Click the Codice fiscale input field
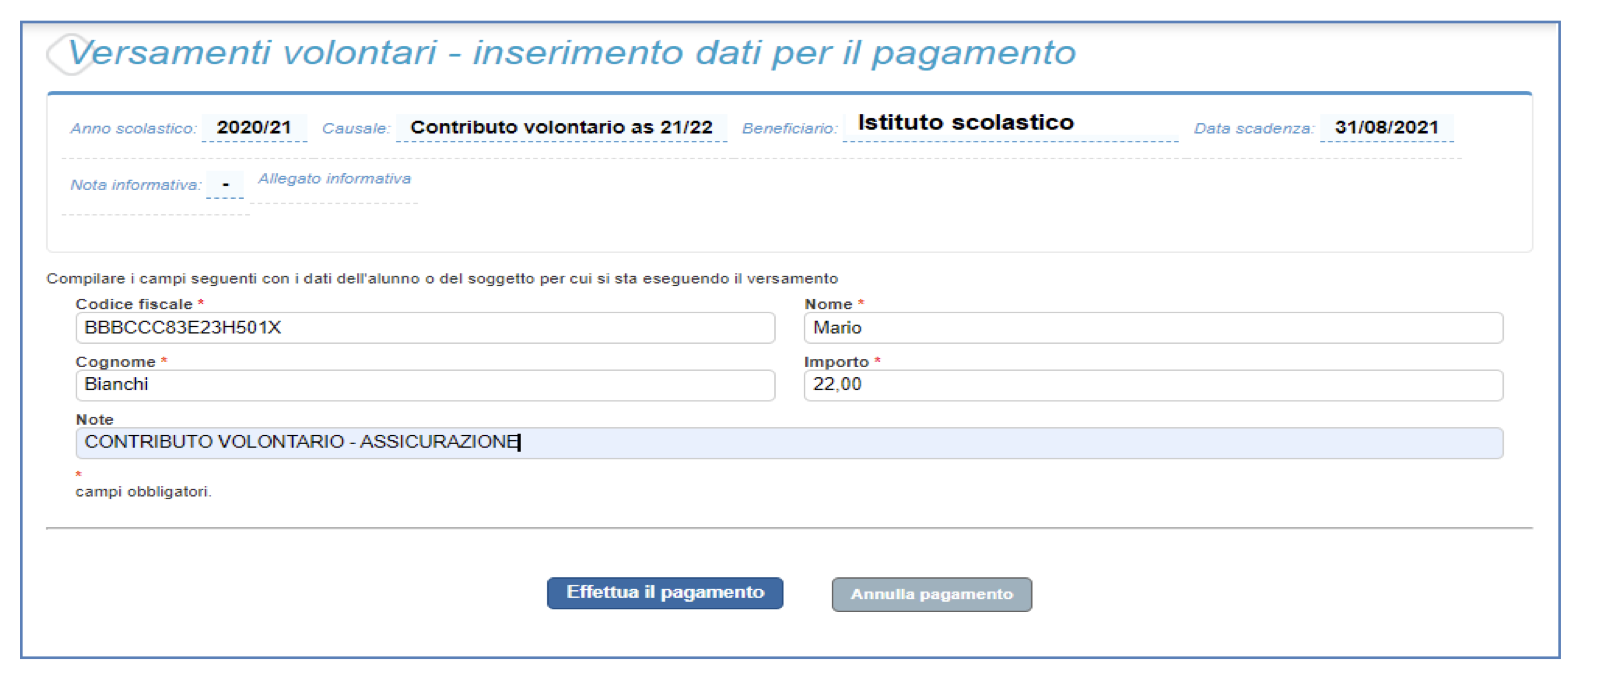Screen dimensions: 1604x696 coord(425,328)
